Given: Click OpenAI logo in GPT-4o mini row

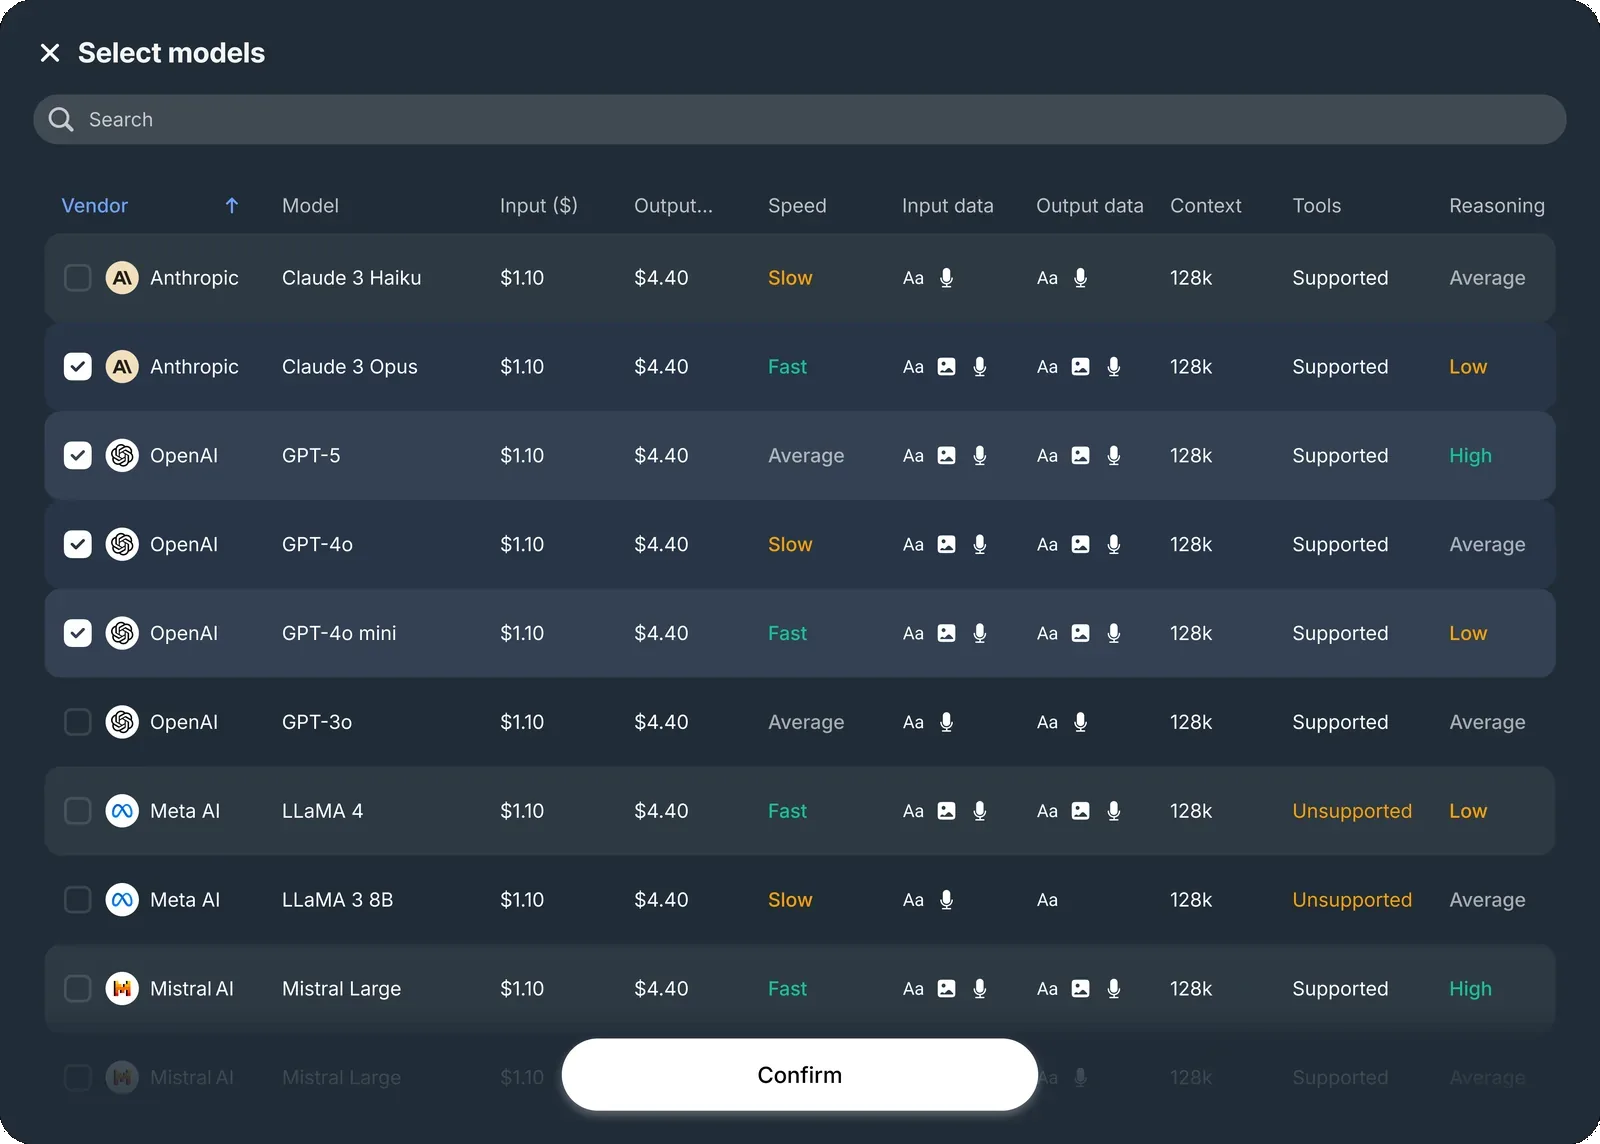Looking at the screenshot, I should [x=122, y=634].
